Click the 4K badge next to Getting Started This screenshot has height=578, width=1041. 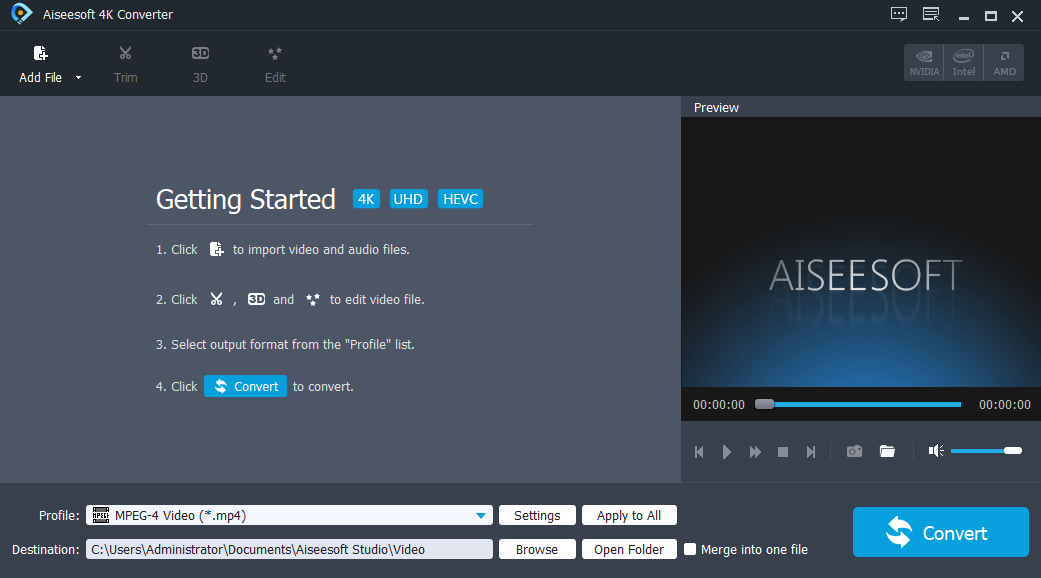pos(366,199)
